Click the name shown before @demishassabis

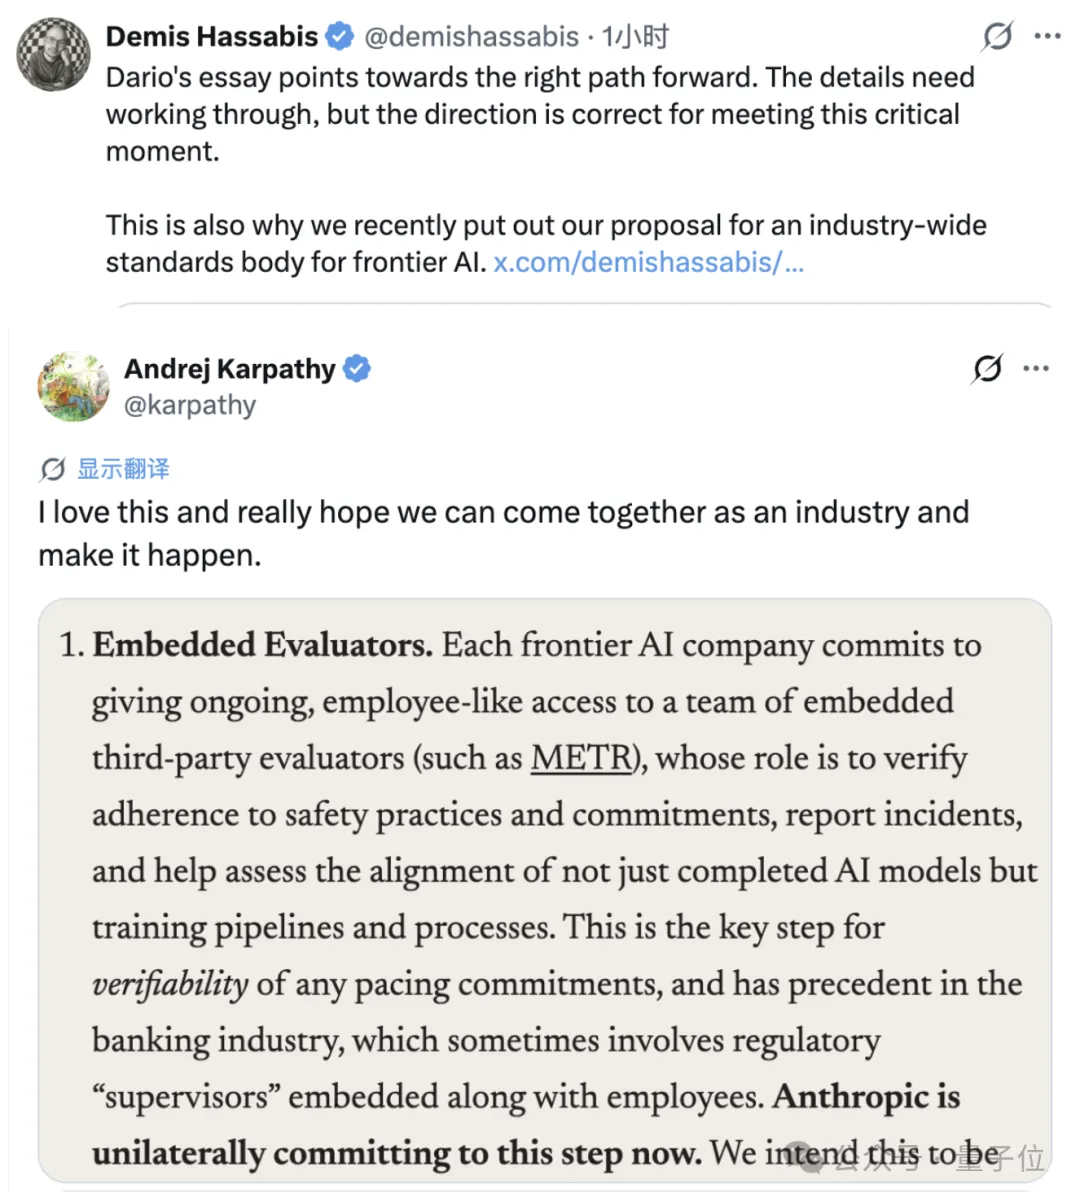211,37
